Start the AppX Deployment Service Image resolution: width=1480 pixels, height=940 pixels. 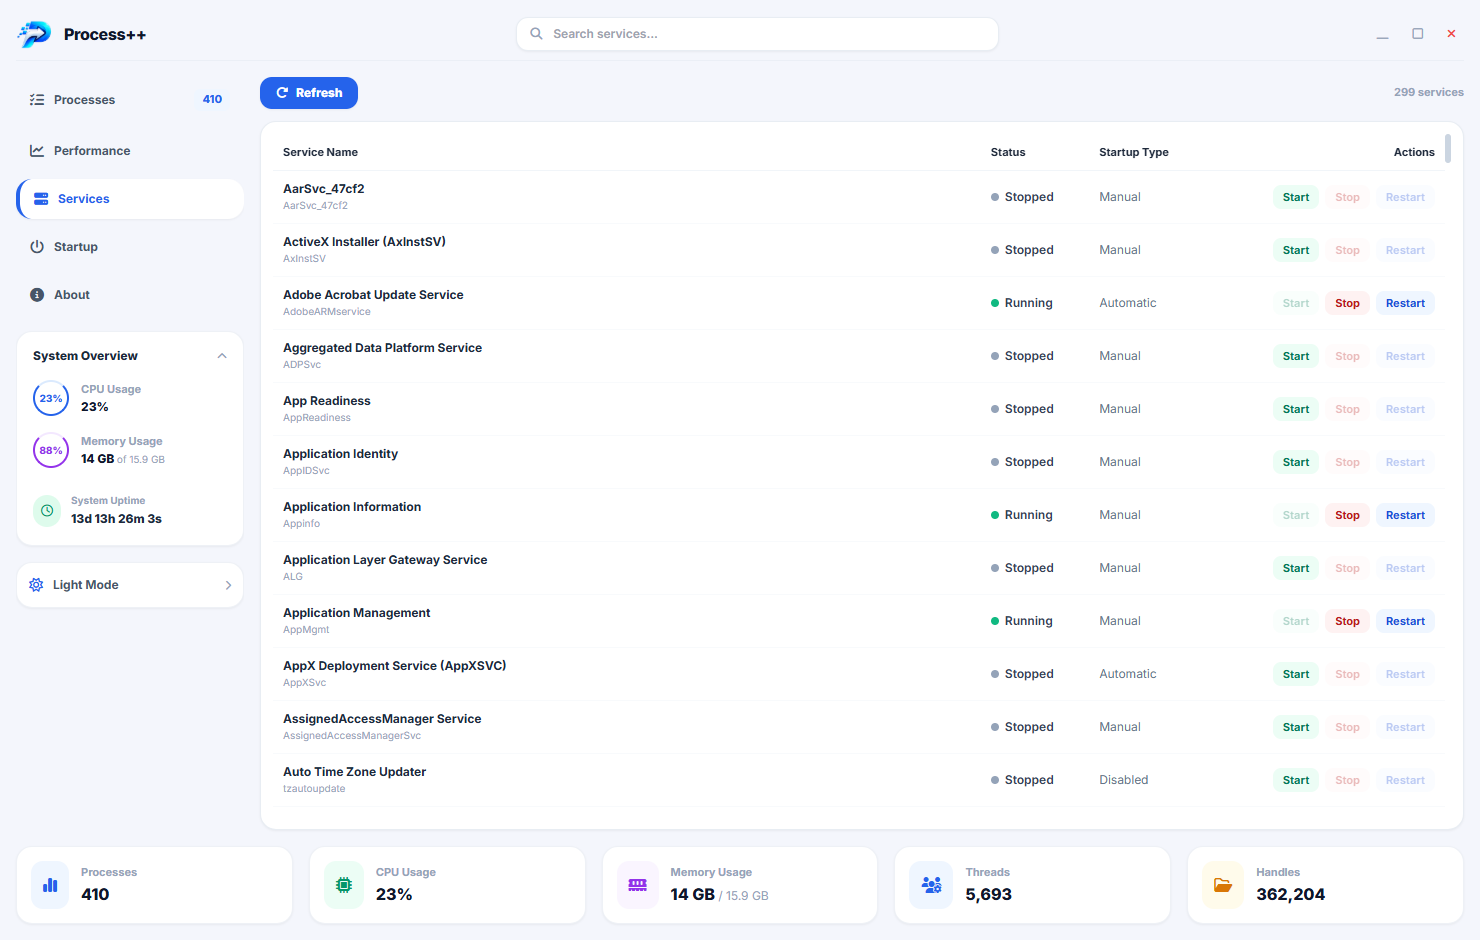[x=1296, y=674]
